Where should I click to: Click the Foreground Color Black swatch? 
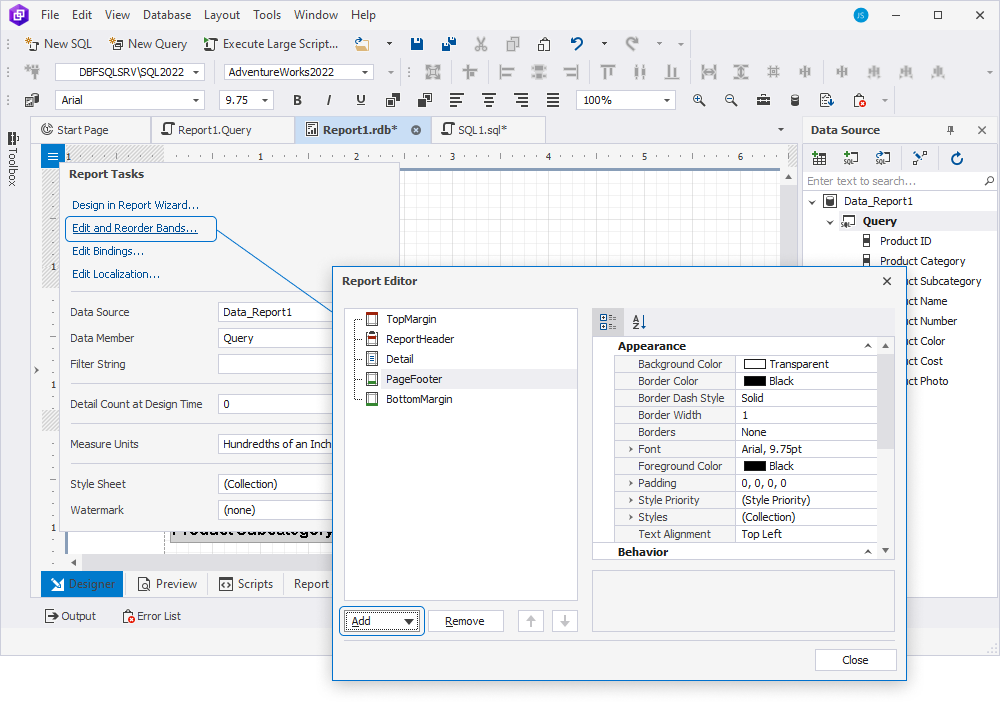click(754, 467)
